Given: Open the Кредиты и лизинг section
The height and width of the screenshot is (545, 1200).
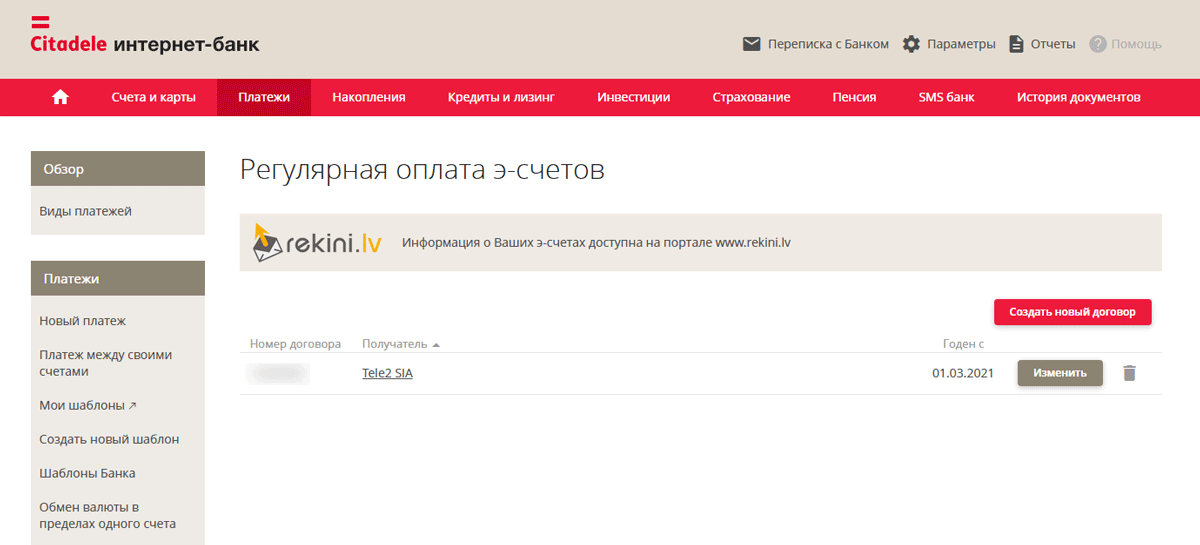Looking at the screenshot, I should coord(501,97).
